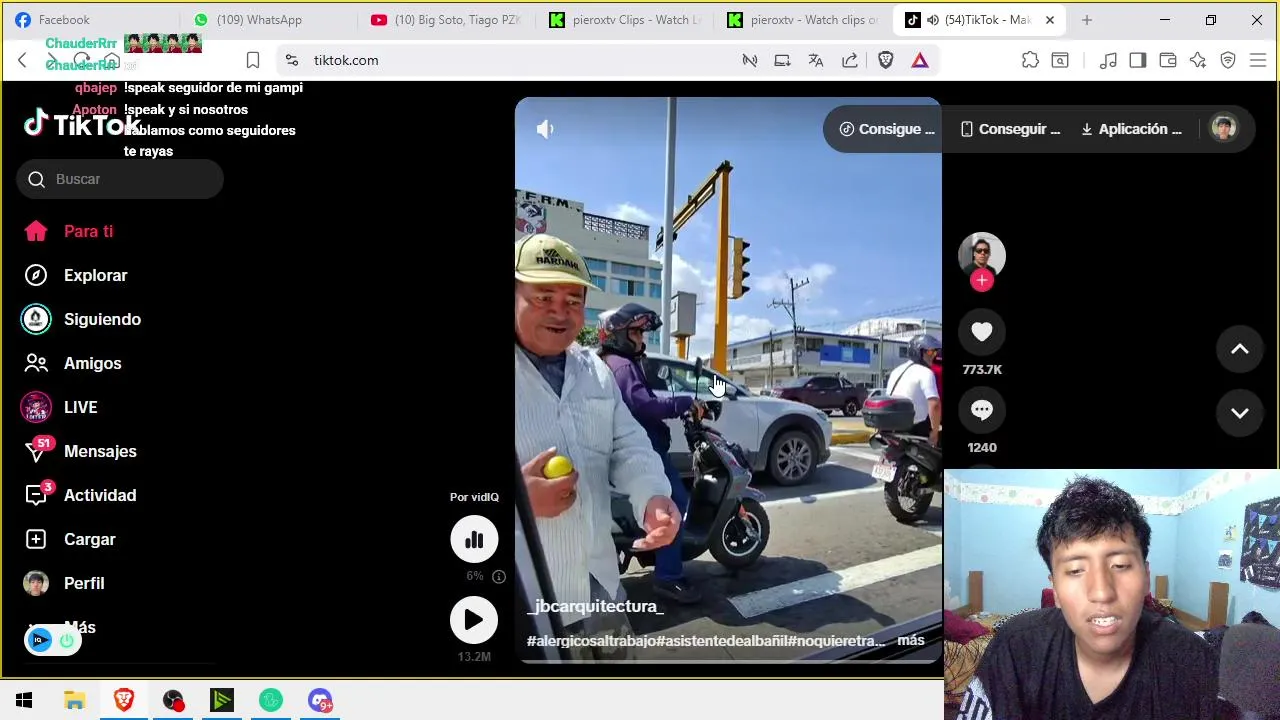This screenshot has width=1280, height=720.
Task: Follow creator with the red plus badge
Action: (x=982, y=281)
